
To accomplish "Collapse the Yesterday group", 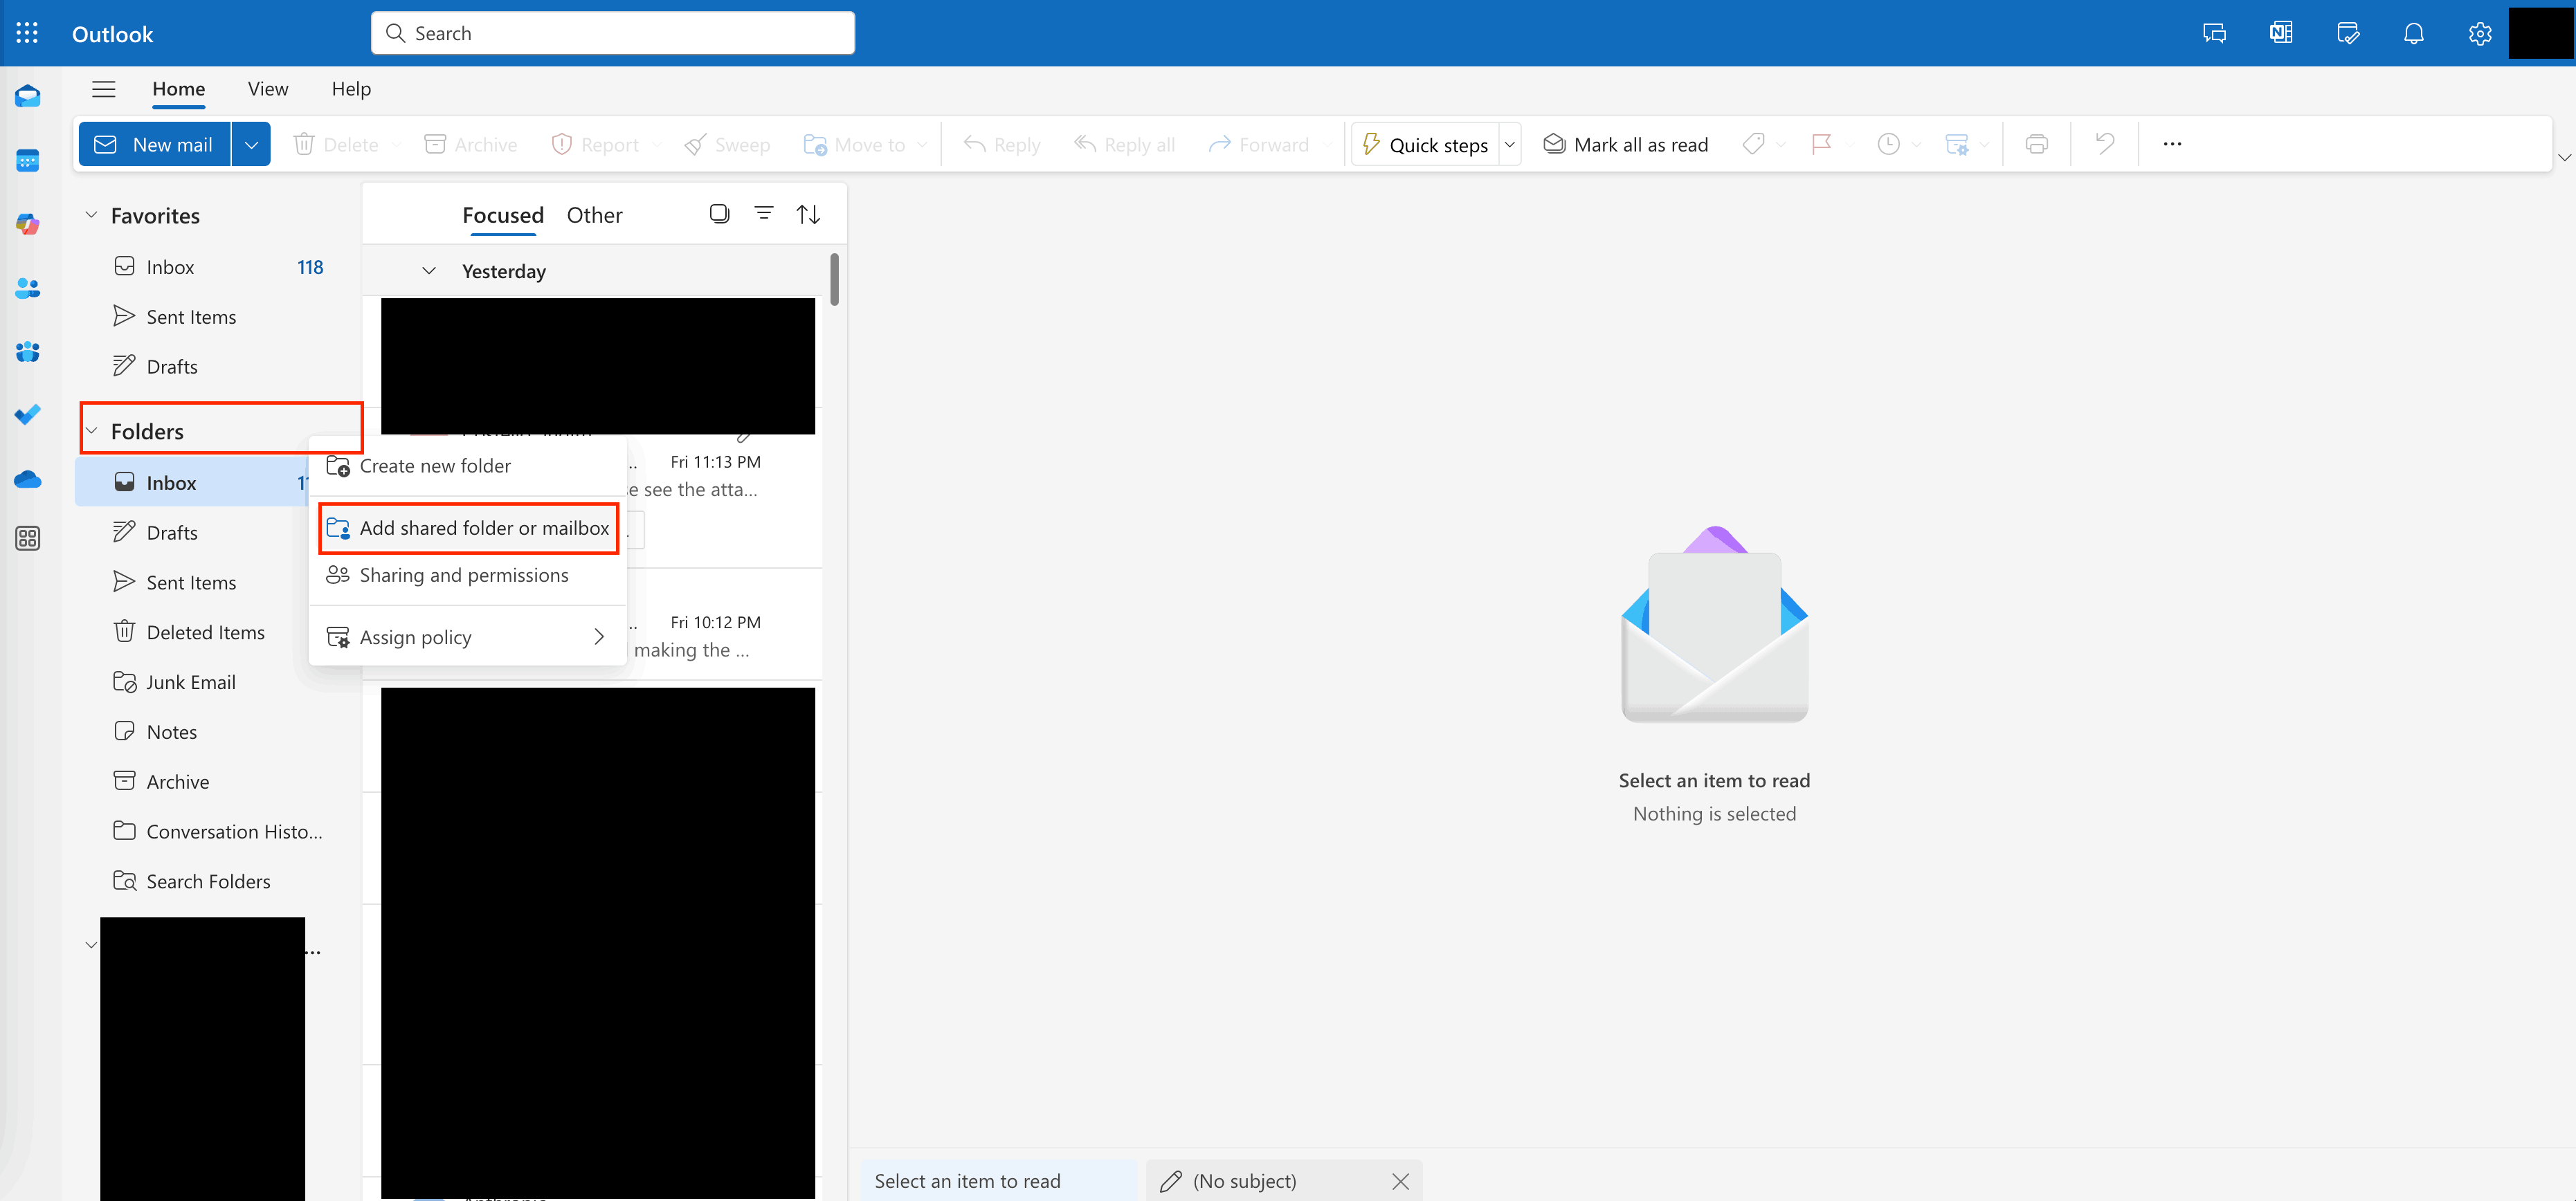I will coord(429,271).
